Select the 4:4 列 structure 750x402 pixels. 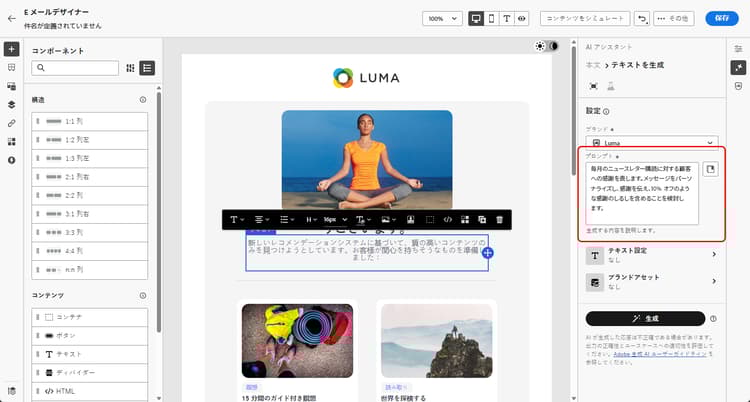click(x=89, y=251)
